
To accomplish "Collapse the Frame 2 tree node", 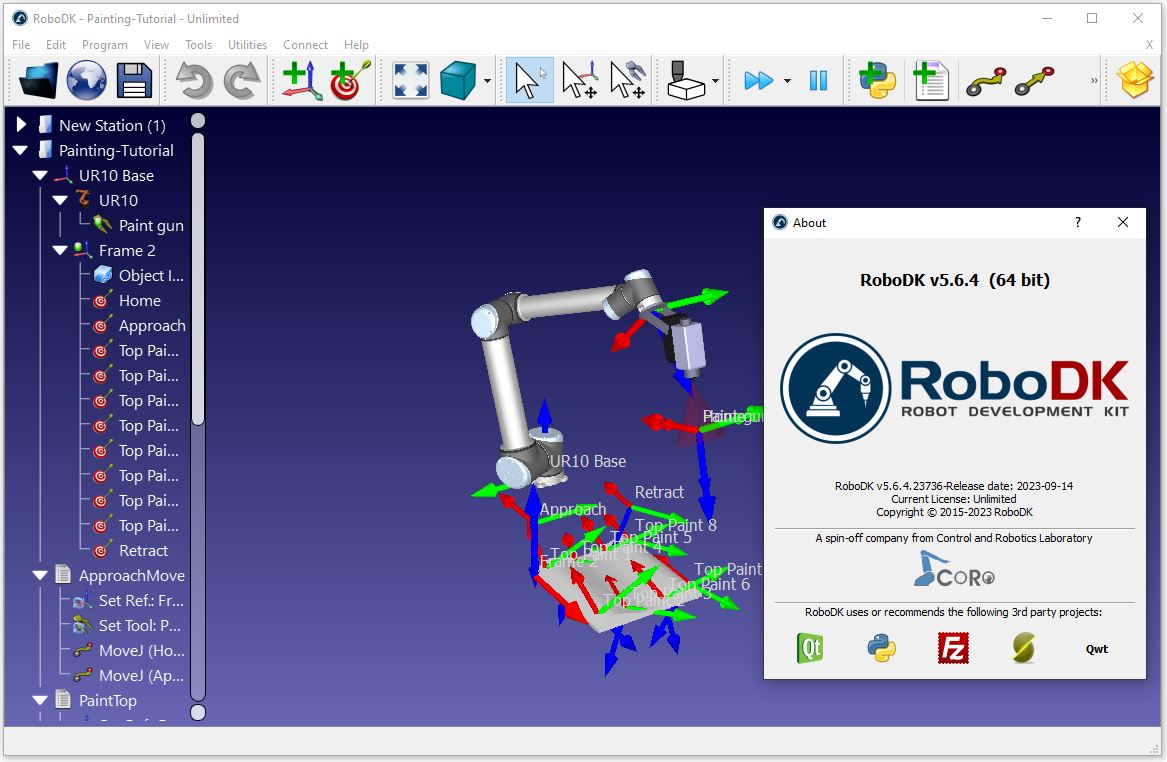I will point(60,251).
